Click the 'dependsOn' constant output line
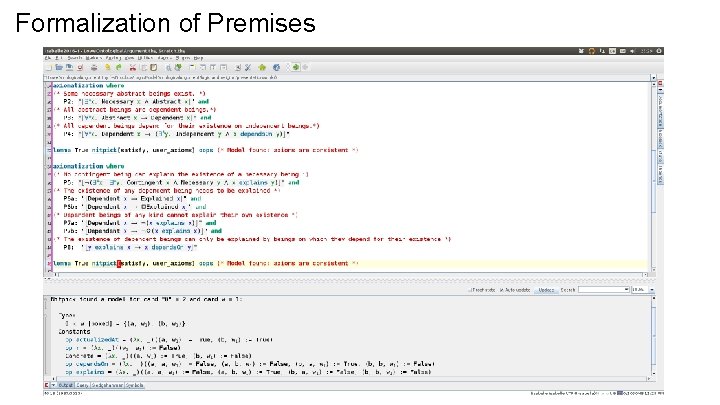The width and height of the screenshot is (720, 405). click(250, 364)
